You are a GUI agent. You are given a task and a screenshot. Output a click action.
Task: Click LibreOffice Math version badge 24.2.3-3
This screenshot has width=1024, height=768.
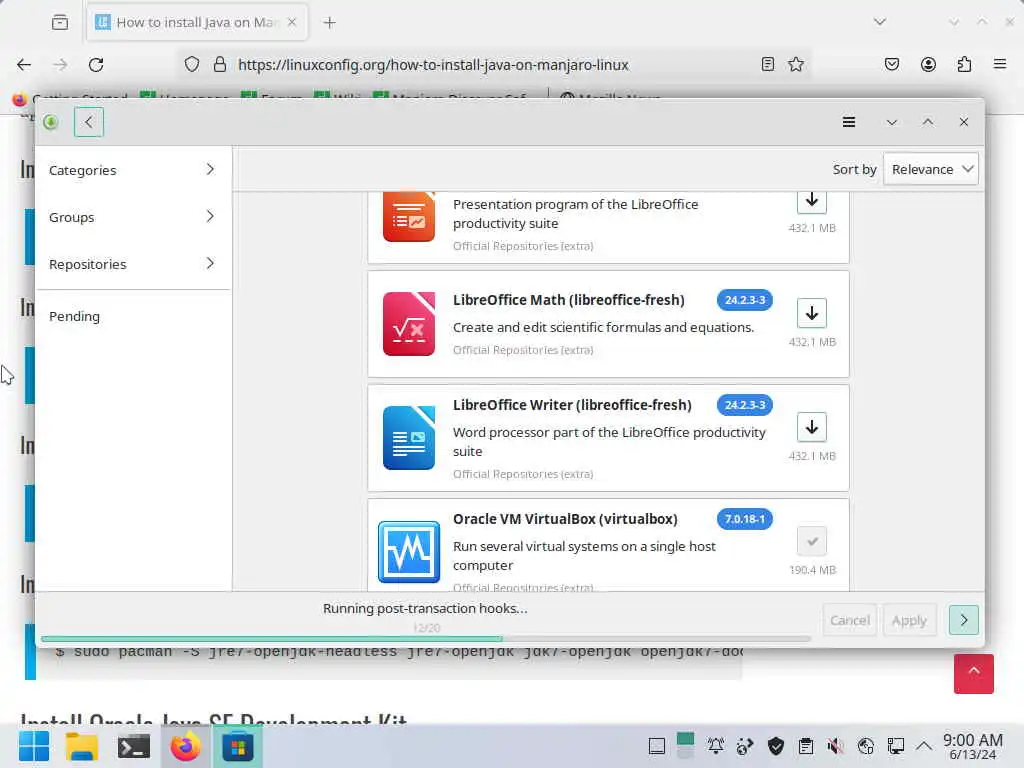click(x=744, y=300)
